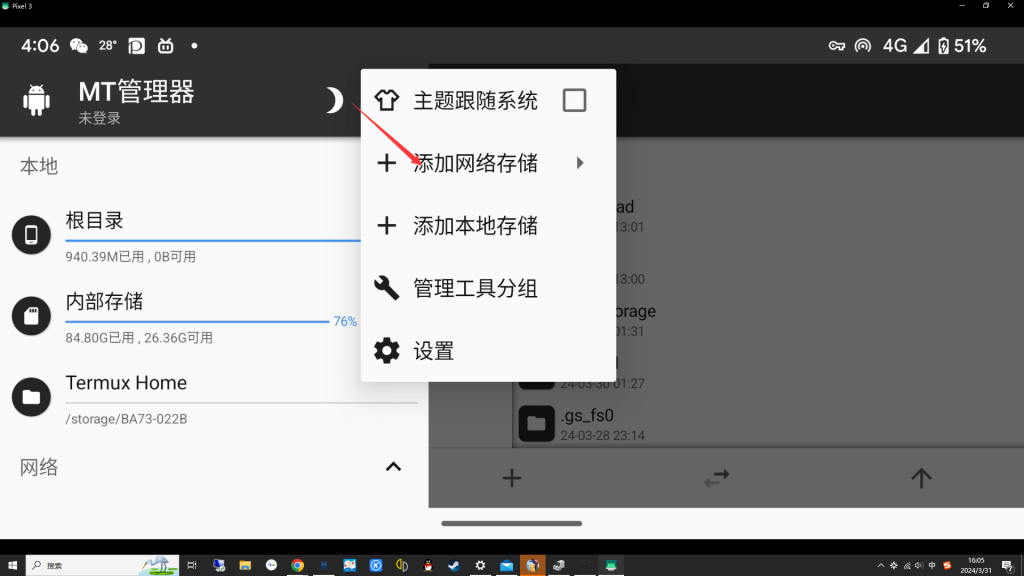The height and width of the screenshot is (576, 1024).
Task: Open the 根目录 storage entry
Action: click(95, 221)
